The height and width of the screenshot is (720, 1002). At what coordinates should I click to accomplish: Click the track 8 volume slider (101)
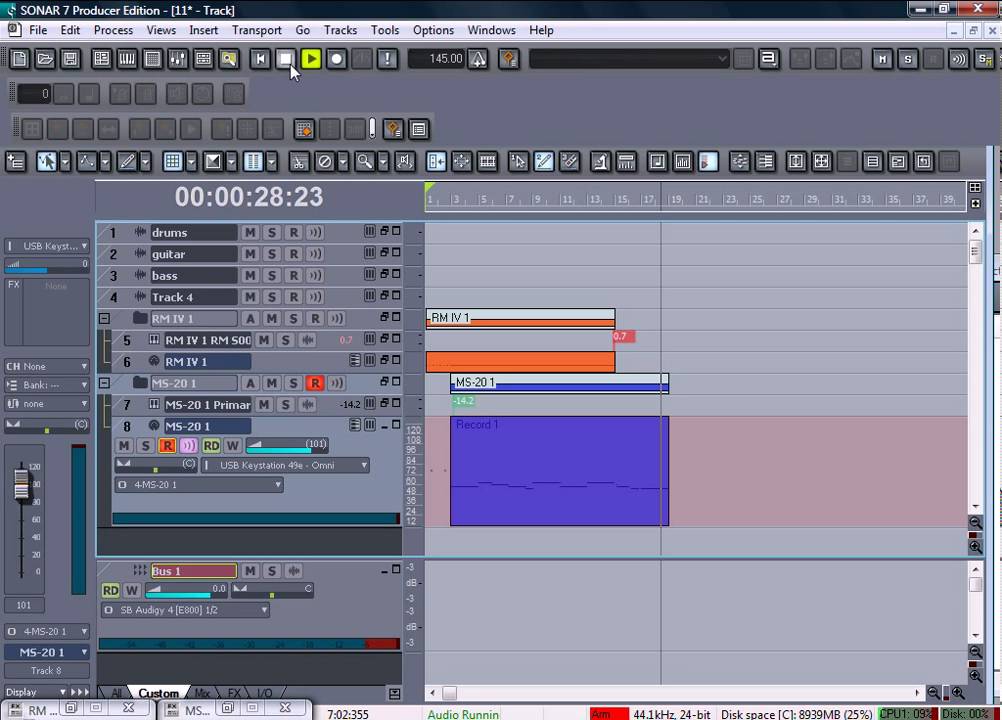287,445
